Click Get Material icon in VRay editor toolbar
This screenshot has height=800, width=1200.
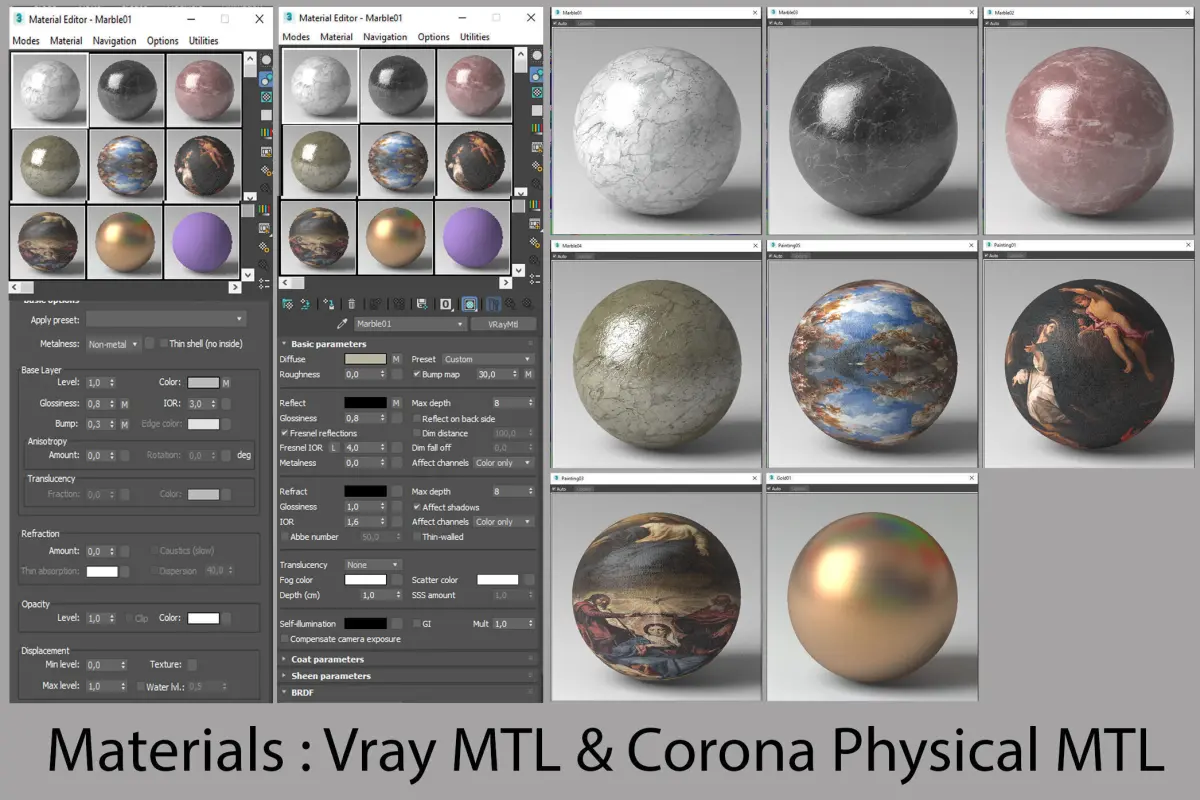coord(287,304)
